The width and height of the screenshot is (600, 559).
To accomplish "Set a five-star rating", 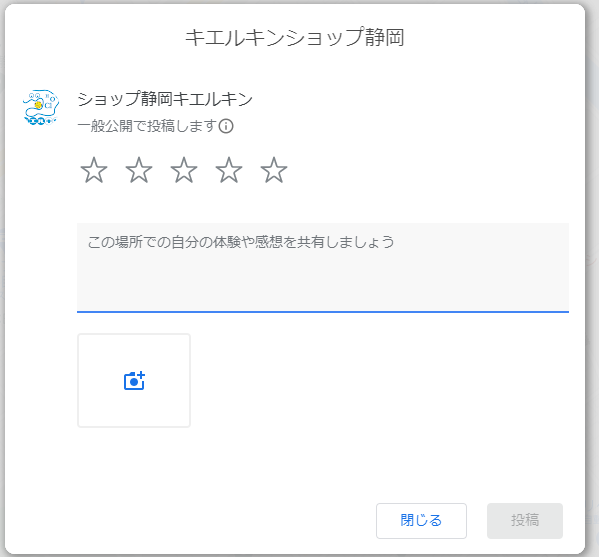I will point(274,170).
